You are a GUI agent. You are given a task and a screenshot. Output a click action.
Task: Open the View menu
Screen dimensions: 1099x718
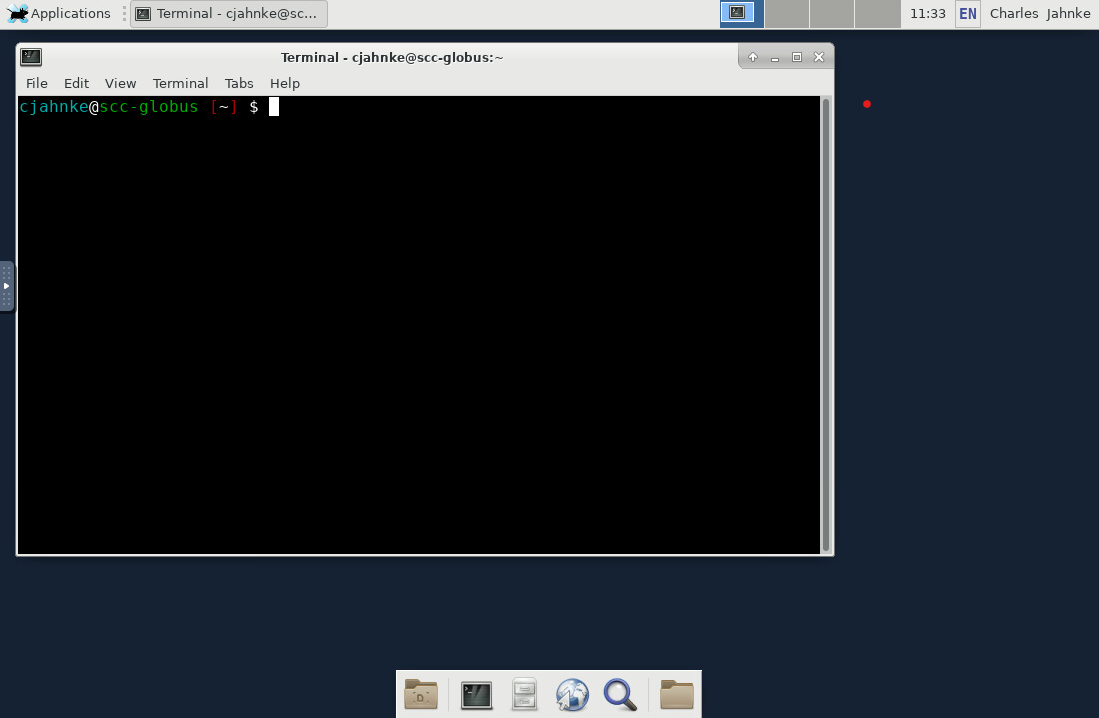click(x=121, y=83)
